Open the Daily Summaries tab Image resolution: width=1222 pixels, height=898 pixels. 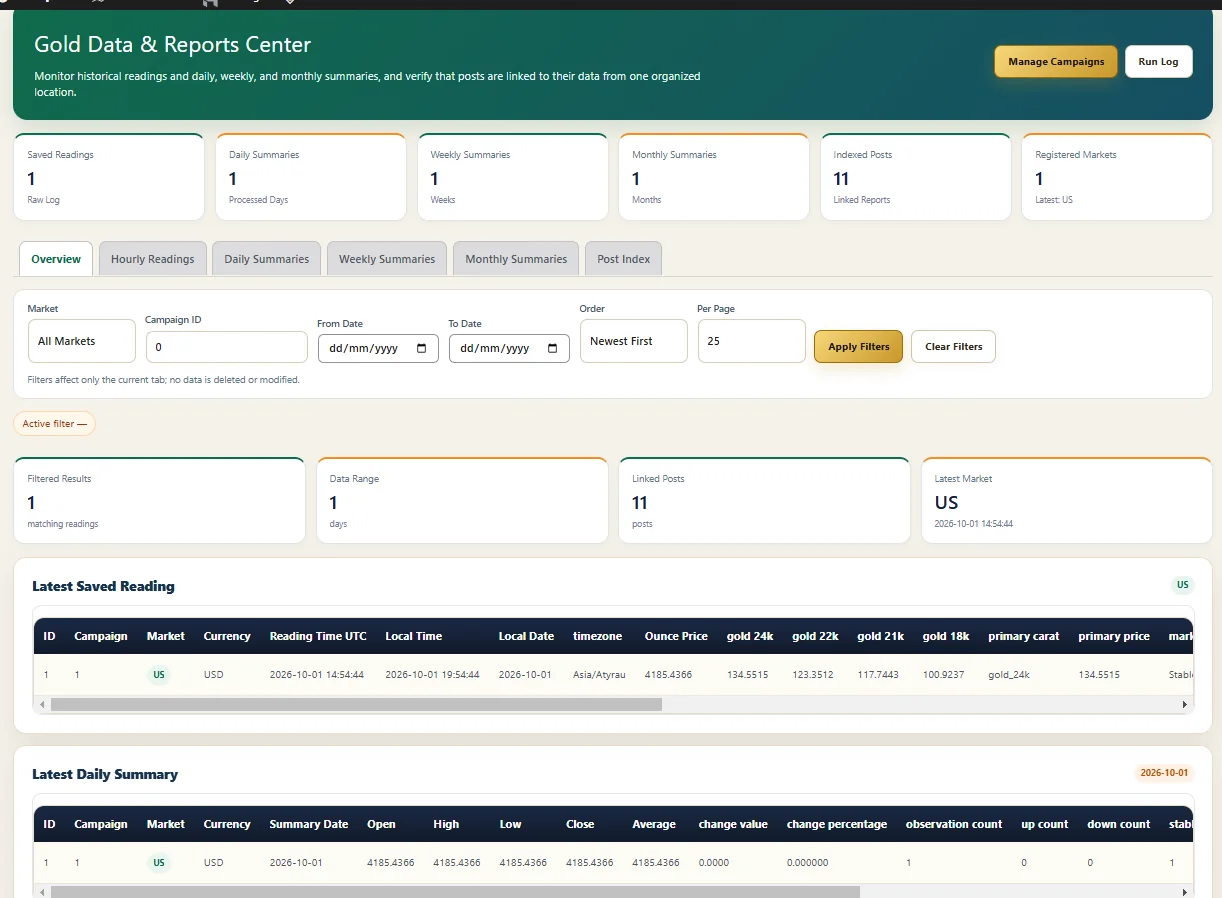click(x=267, y=259)
